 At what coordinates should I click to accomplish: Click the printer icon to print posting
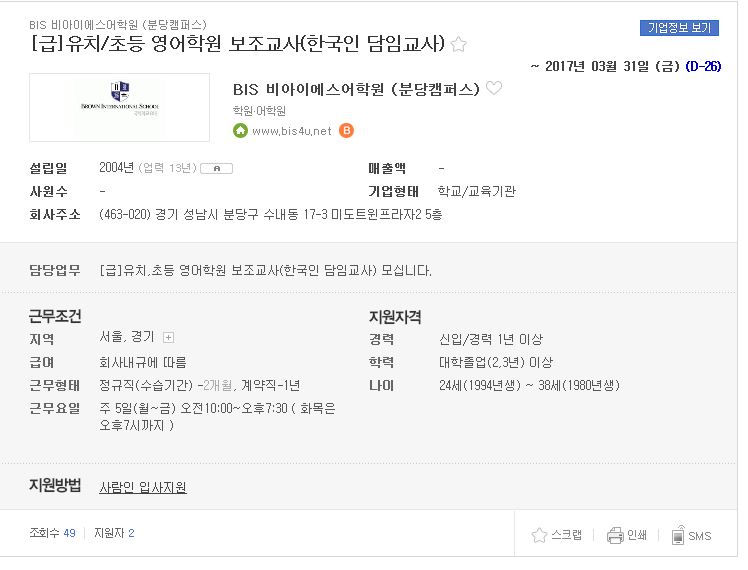point(615,536)
